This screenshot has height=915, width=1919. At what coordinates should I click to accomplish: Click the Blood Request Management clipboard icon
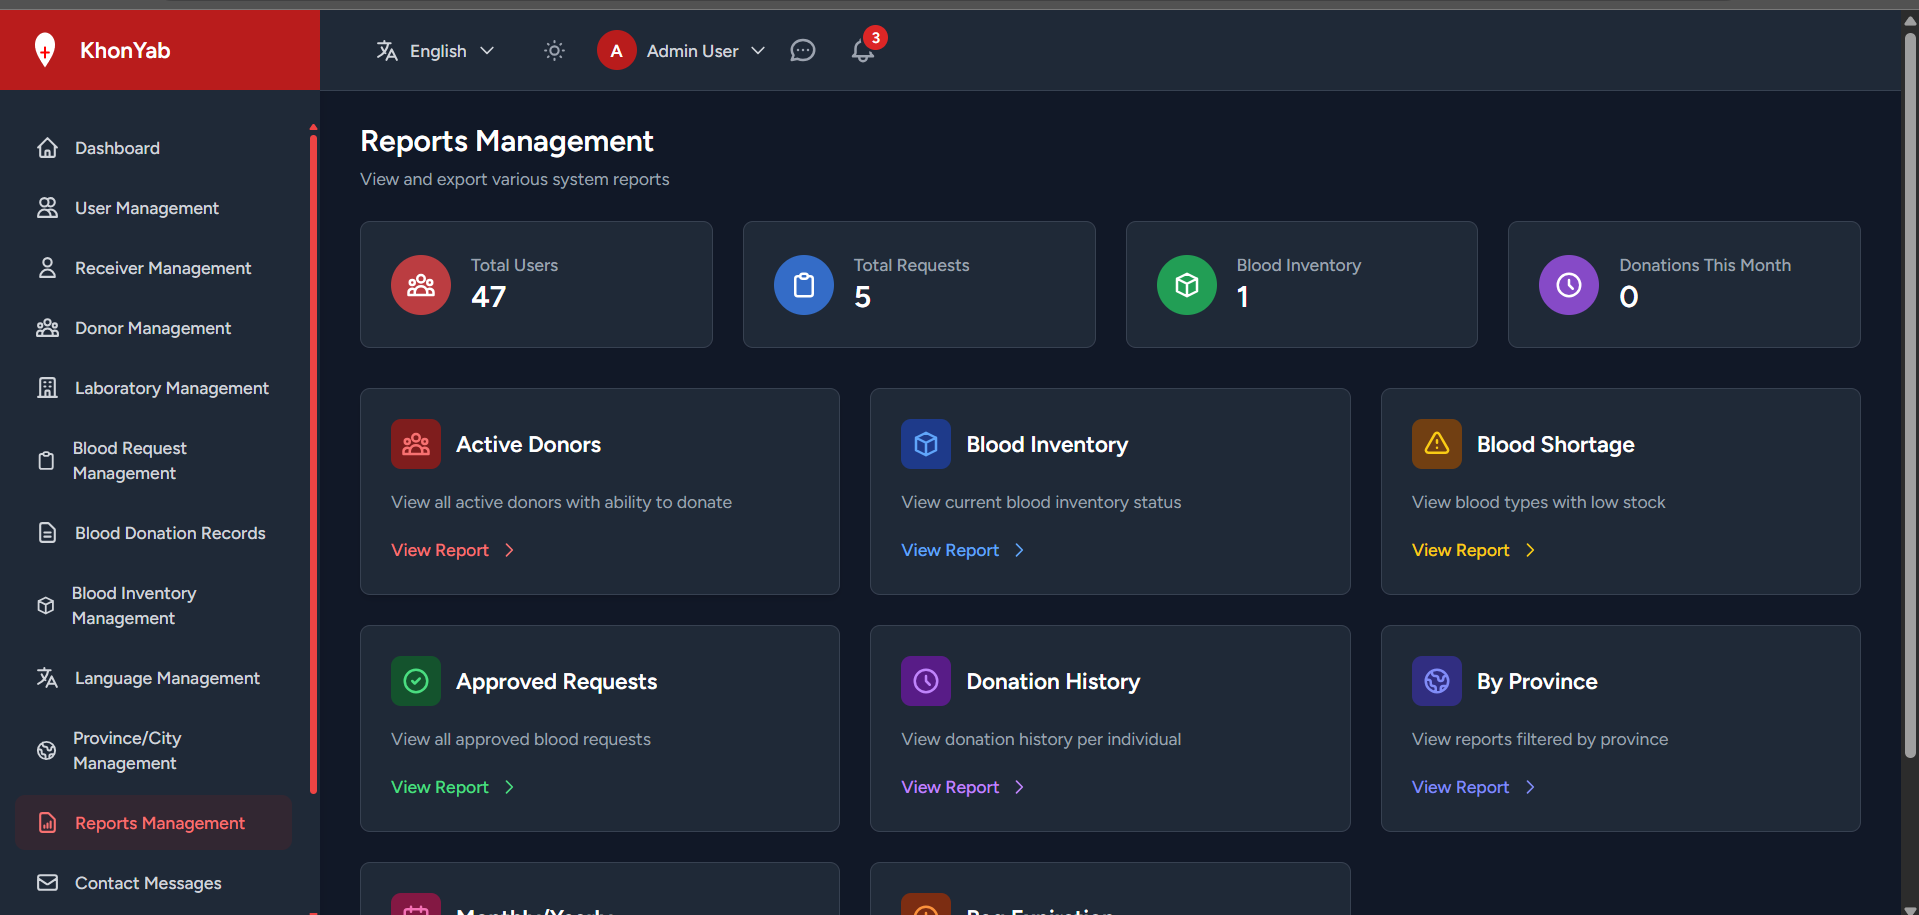tap(46, 461)
